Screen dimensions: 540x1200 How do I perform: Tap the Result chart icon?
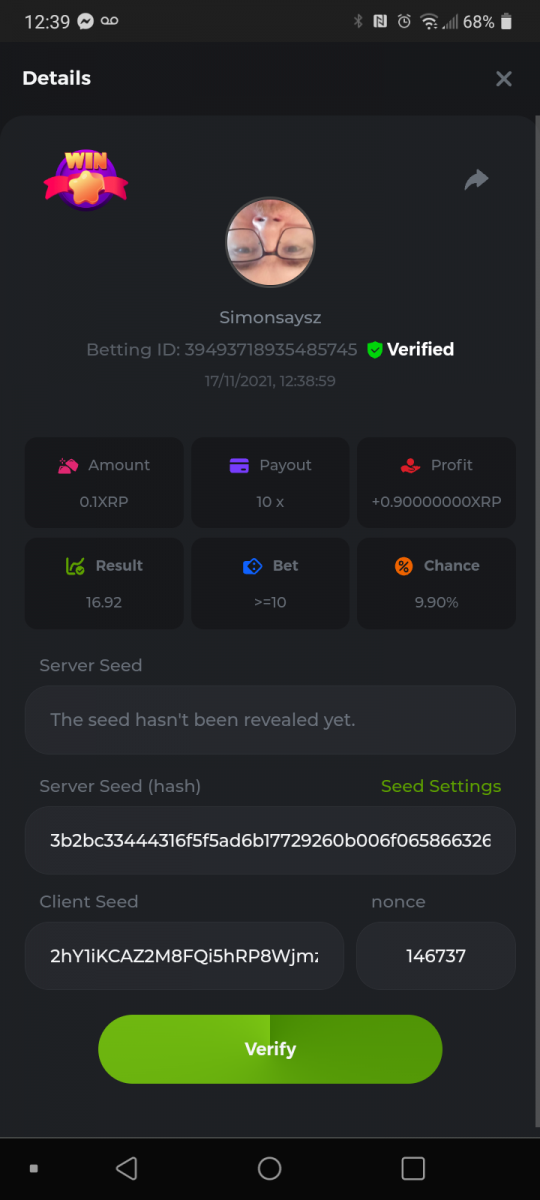[x=74, y=566]
